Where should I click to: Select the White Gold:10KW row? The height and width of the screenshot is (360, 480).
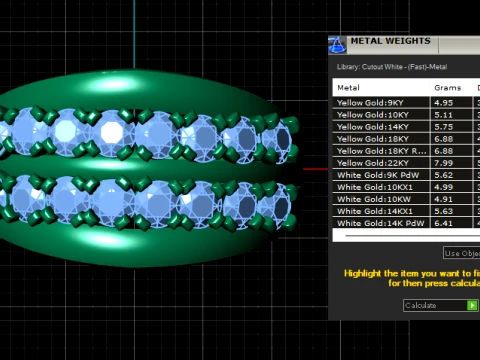(406, 199)
